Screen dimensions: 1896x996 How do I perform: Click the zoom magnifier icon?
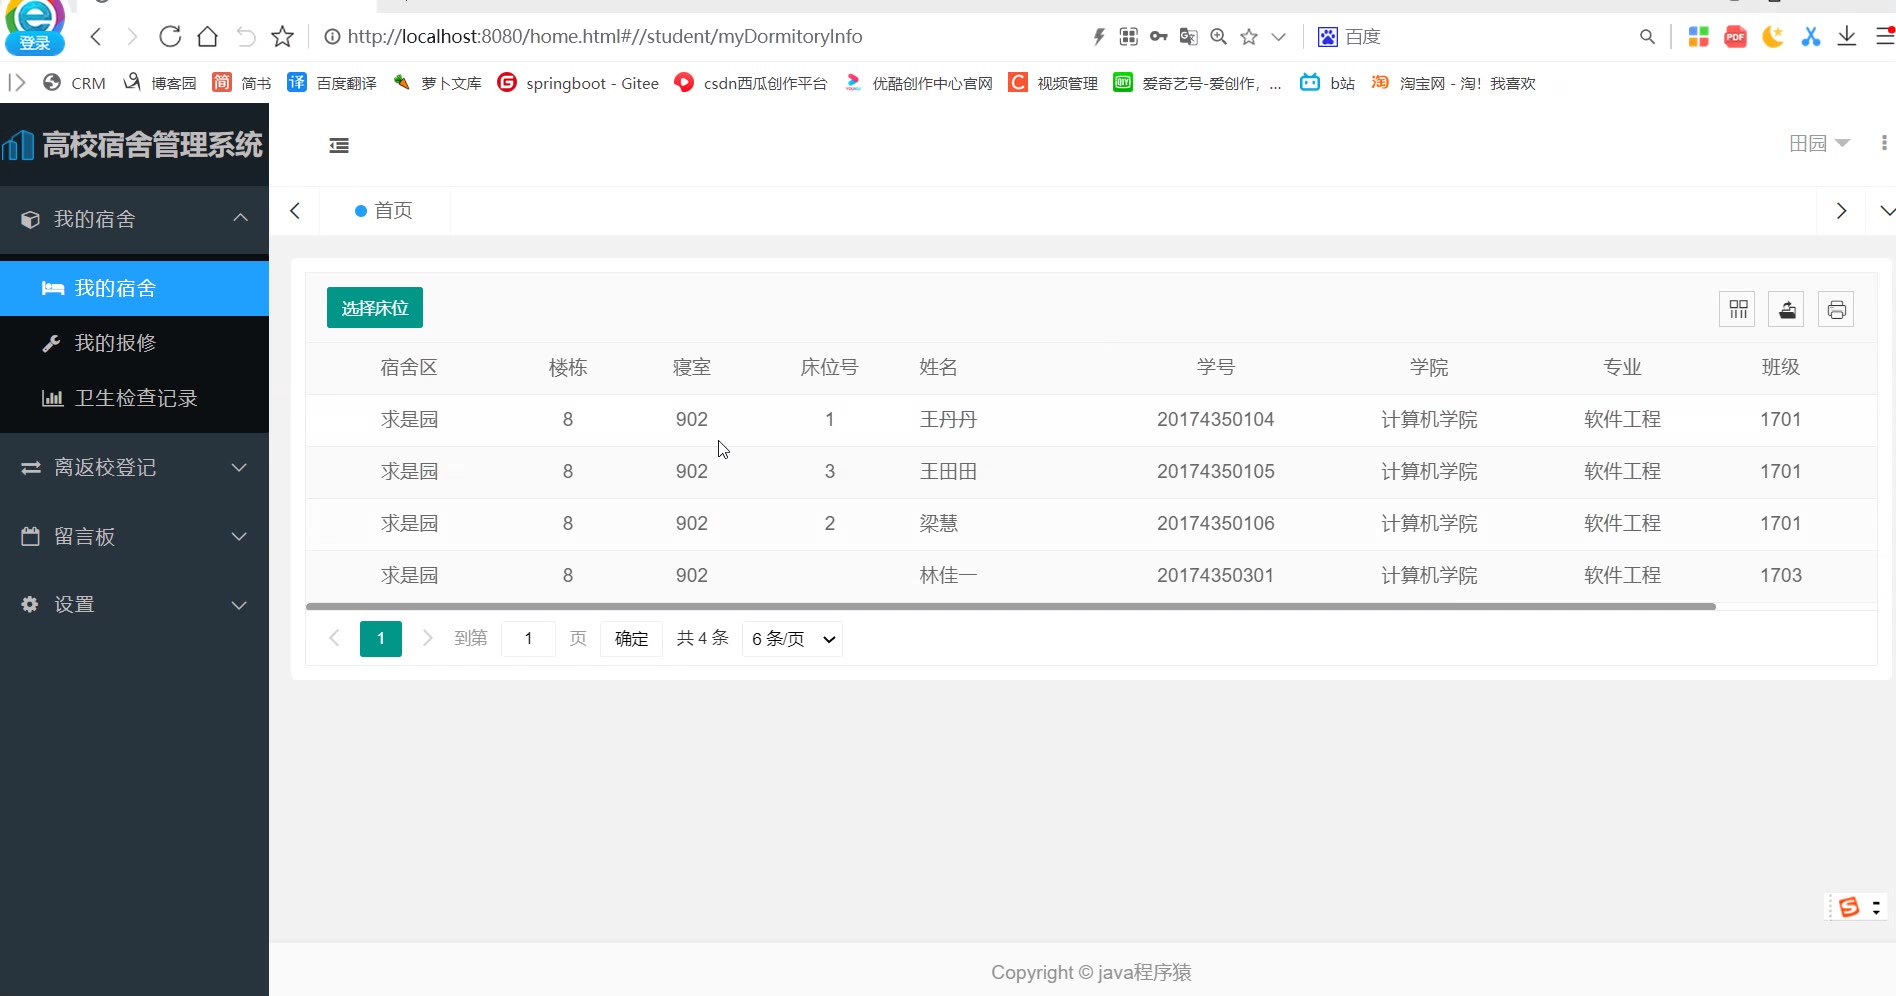(x=1218, y=37)
